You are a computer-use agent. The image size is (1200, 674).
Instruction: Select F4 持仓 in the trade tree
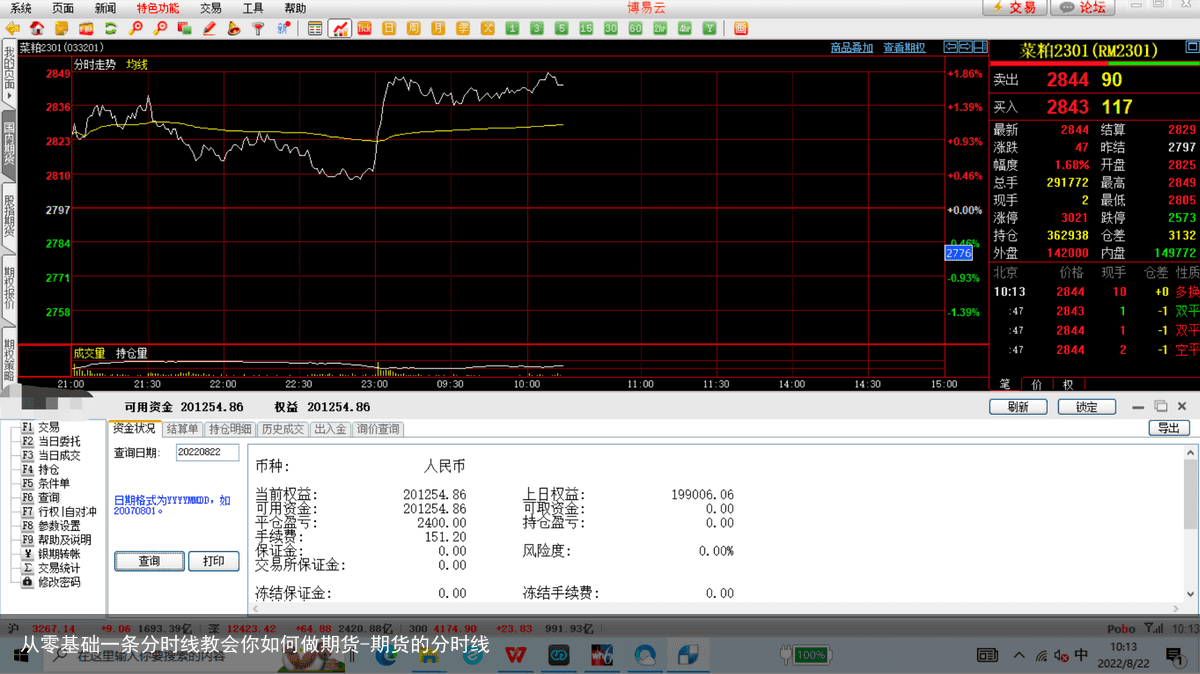click(x=48, y=469)
